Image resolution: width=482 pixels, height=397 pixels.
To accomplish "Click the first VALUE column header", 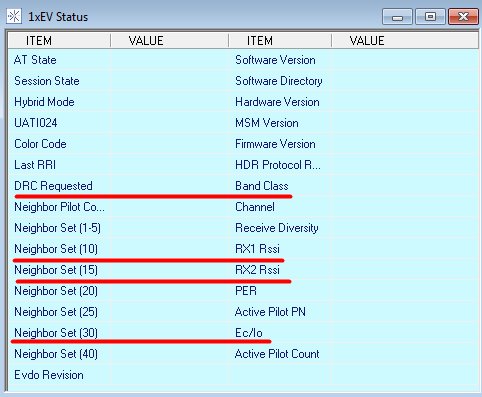I will tap(169, 41).
